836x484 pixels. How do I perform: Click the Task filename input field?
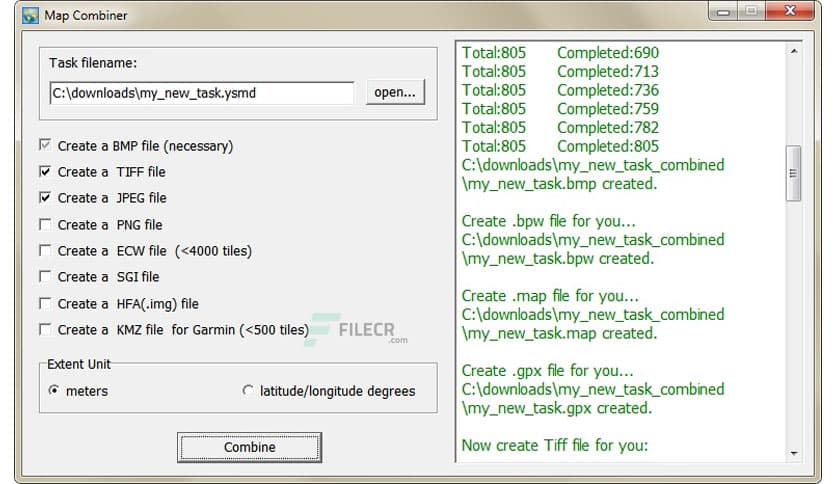pos(202,93)
